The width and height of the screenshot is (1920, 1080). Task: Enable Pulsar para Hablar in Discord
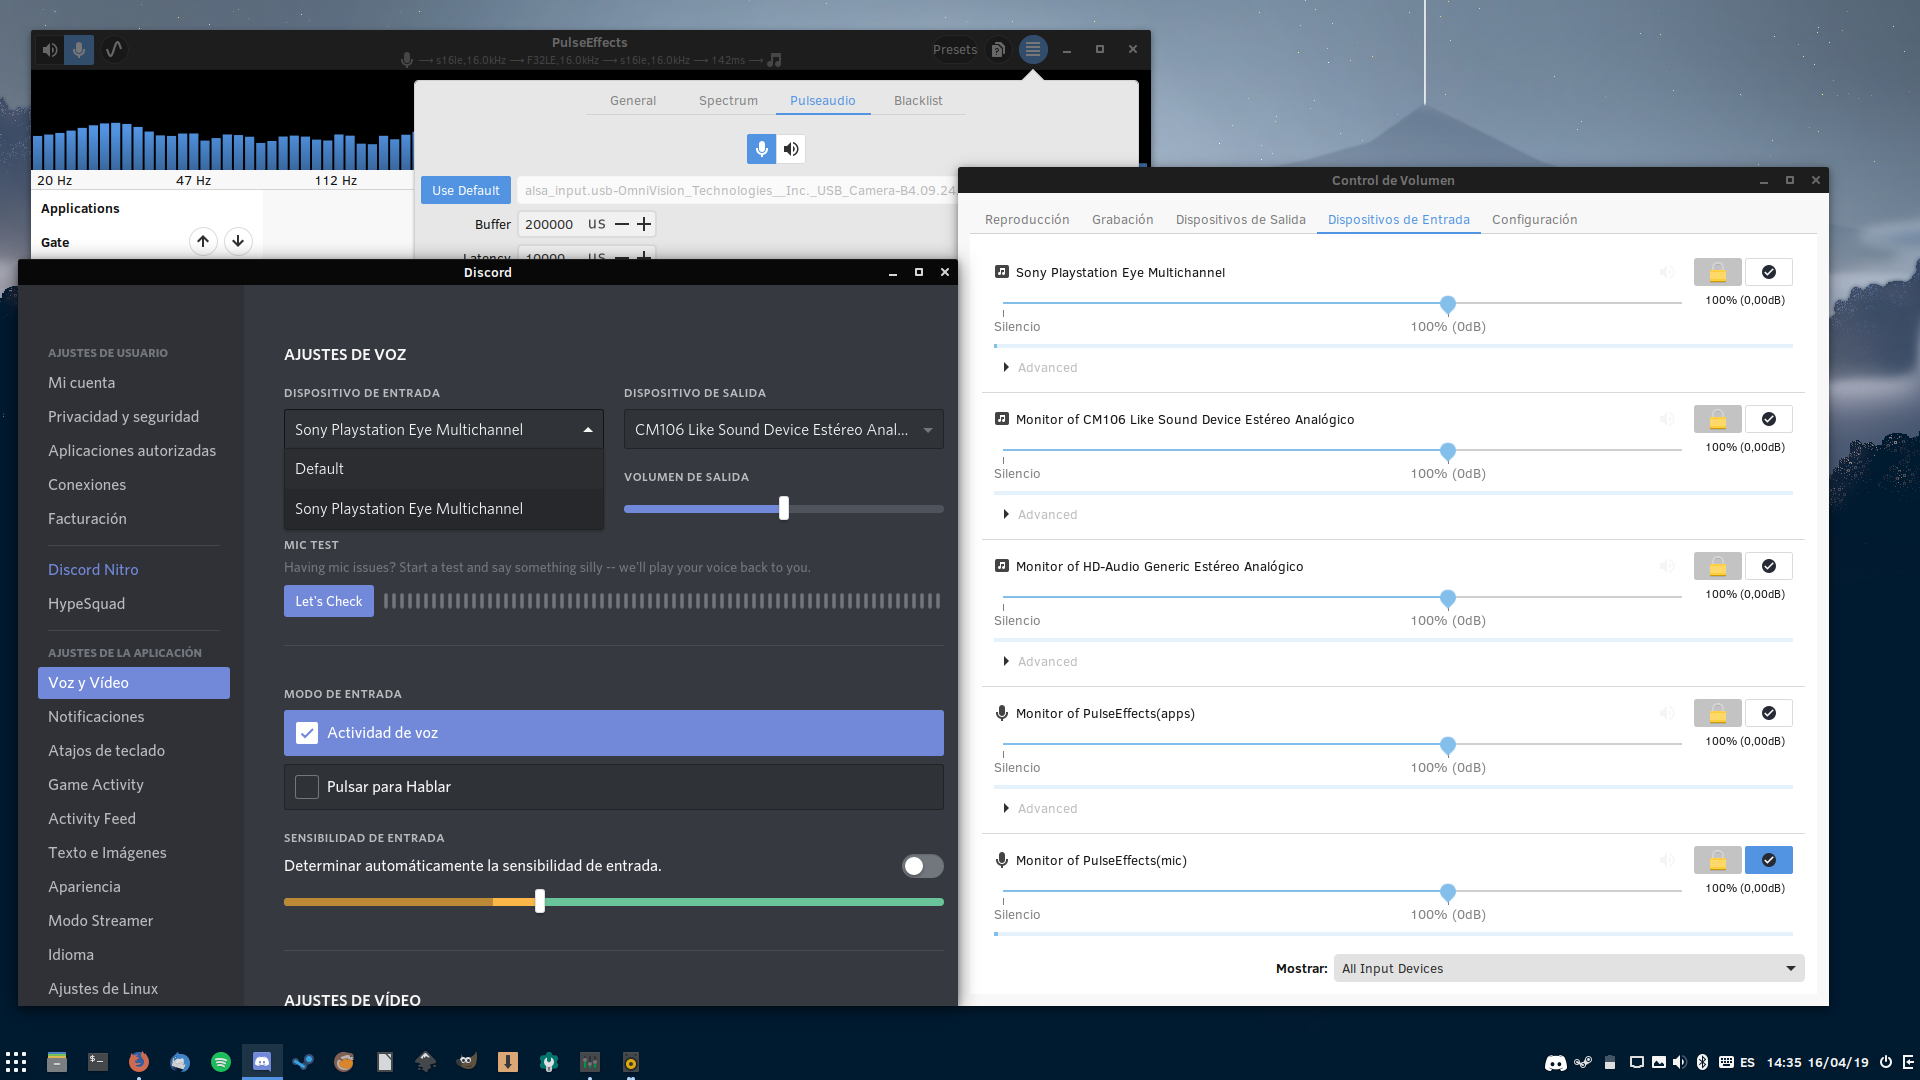click(307, 787)
